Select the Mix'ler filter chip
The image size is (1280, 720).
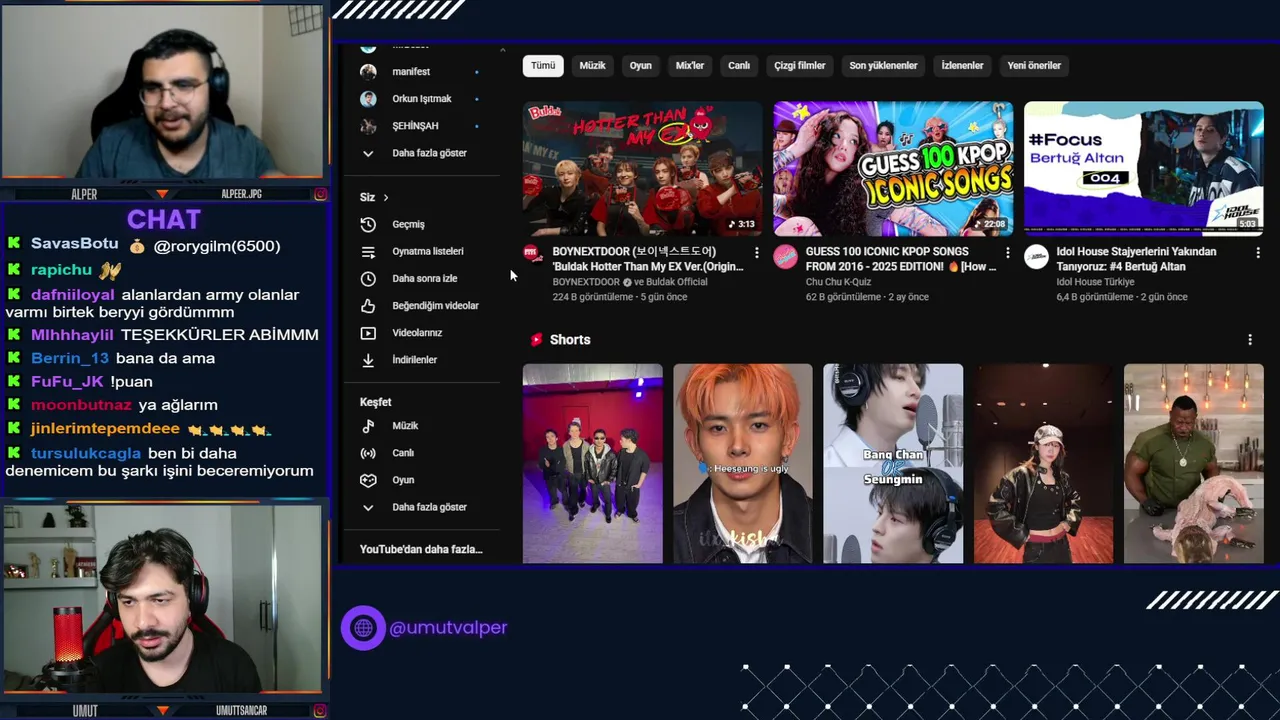click(690, 66)
